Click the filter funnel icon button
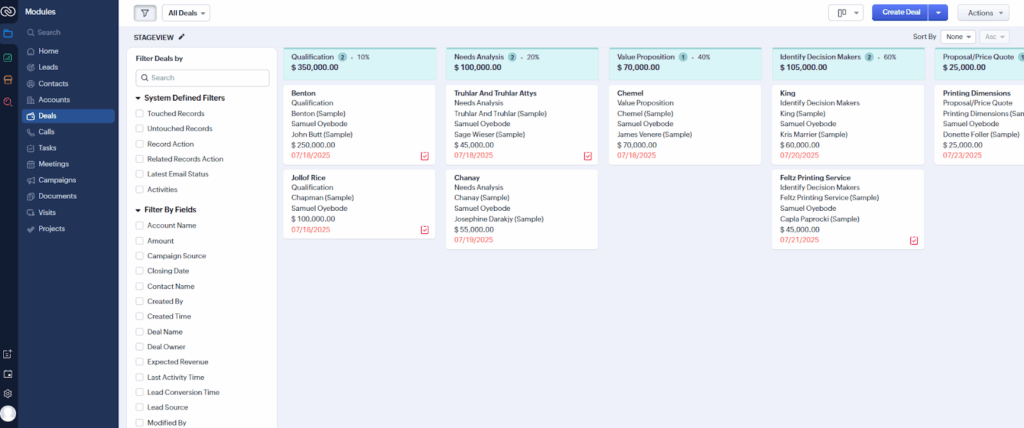 point(144,13)
